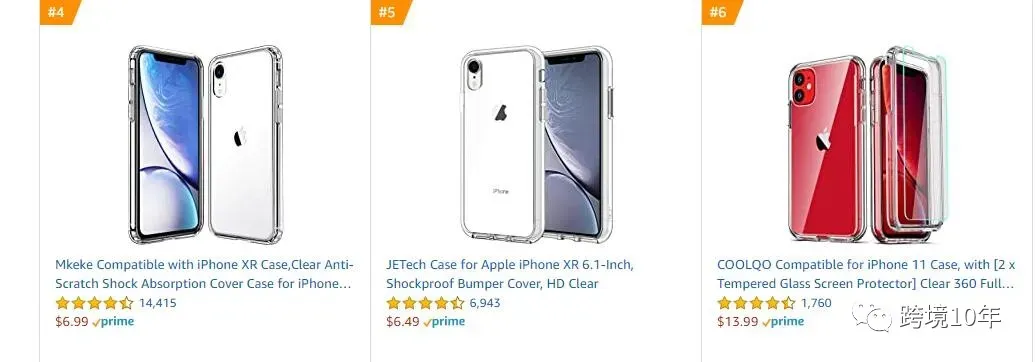Open the Mkeke clear iPhone XR case image
This screenshot has width=1035, height=362.
[x=205, y=144]
